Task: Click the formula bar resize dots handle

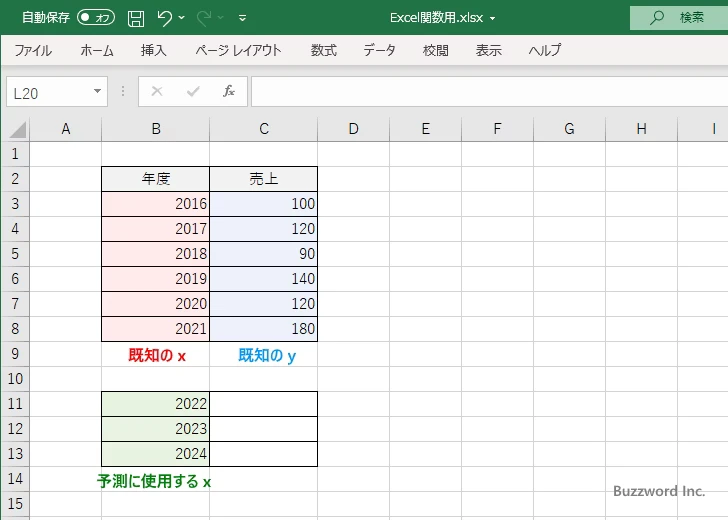Action: (123, 91)
